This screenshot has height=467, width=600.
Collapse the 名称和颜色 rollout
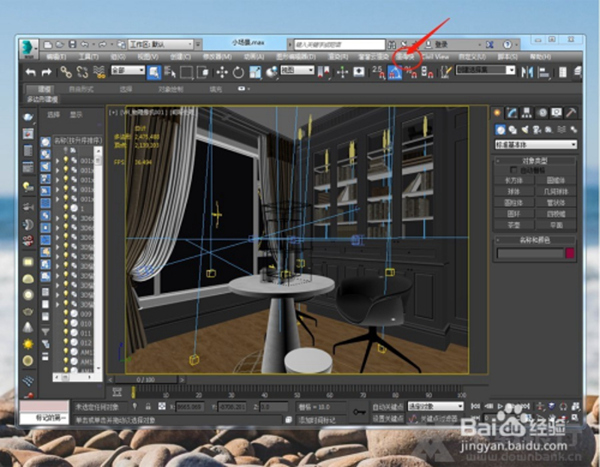tap(536, 241)
